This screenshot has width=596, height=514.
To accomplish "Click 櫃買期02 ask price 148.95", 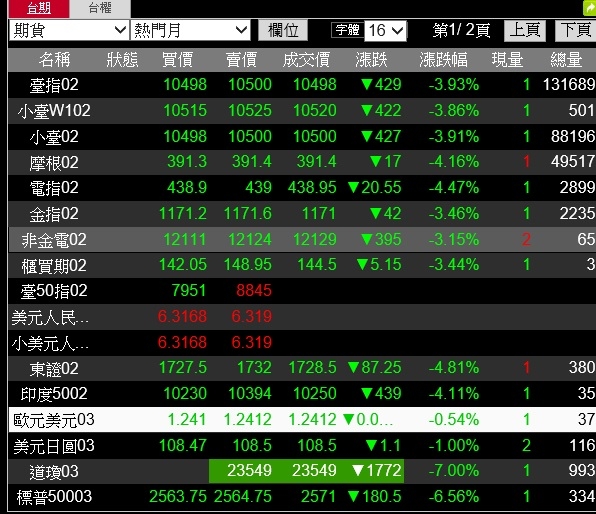I will click(x=247, y=265).
